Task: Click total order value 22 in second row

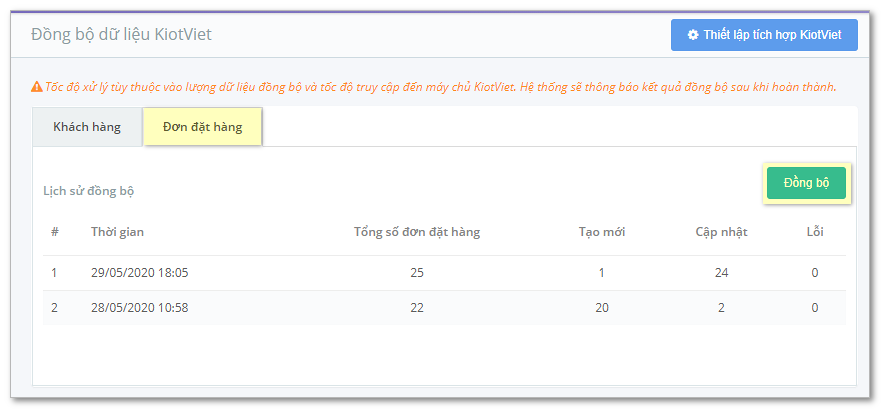Action: (x=417, y=308)
